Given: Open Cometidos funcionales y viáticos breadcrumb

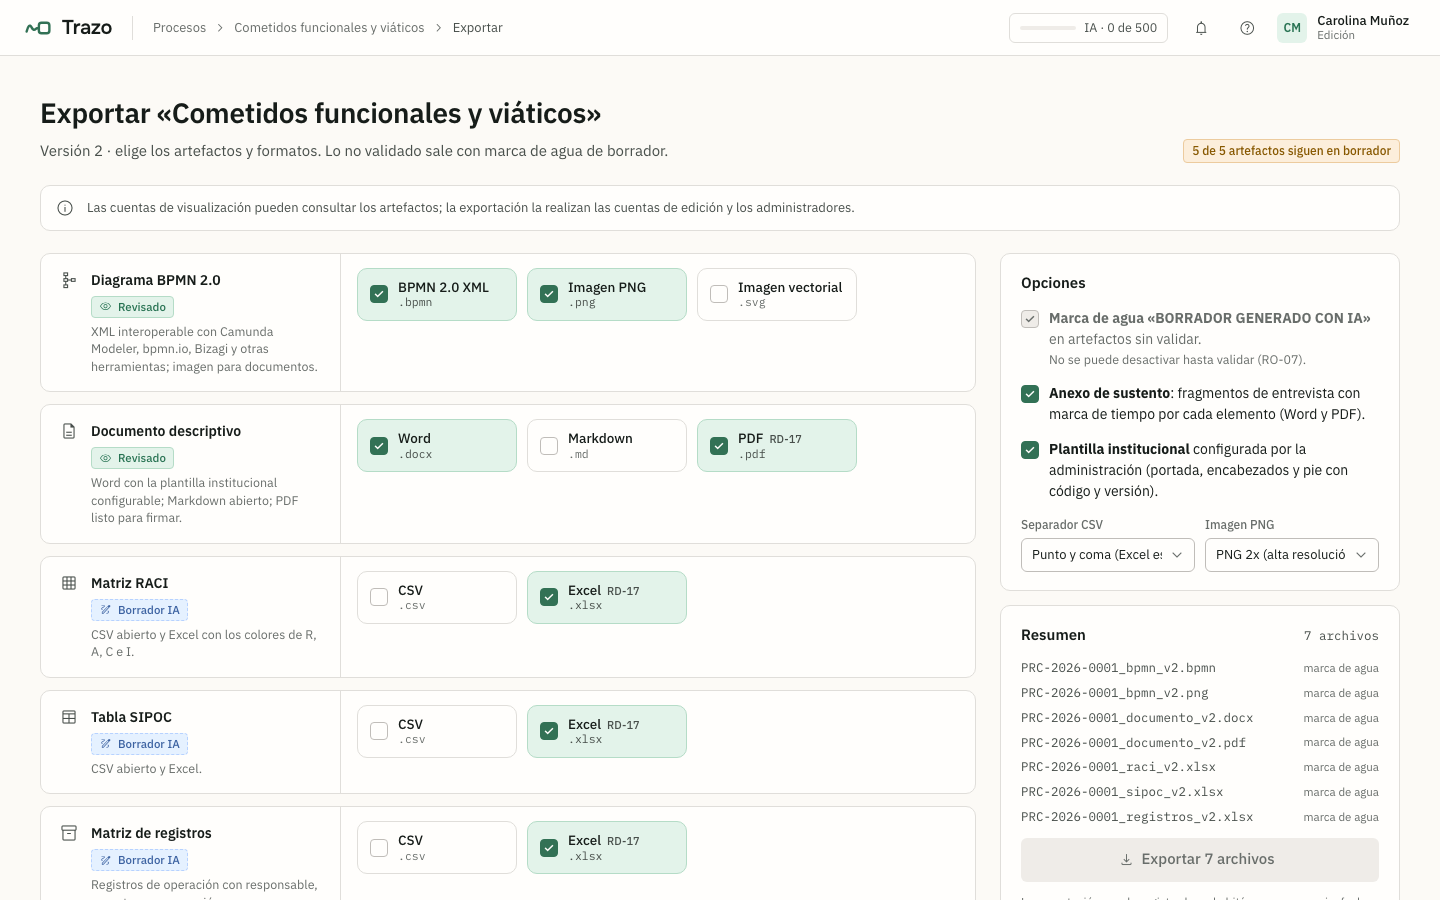Looking at the screenshot, I should pos(329,28).
